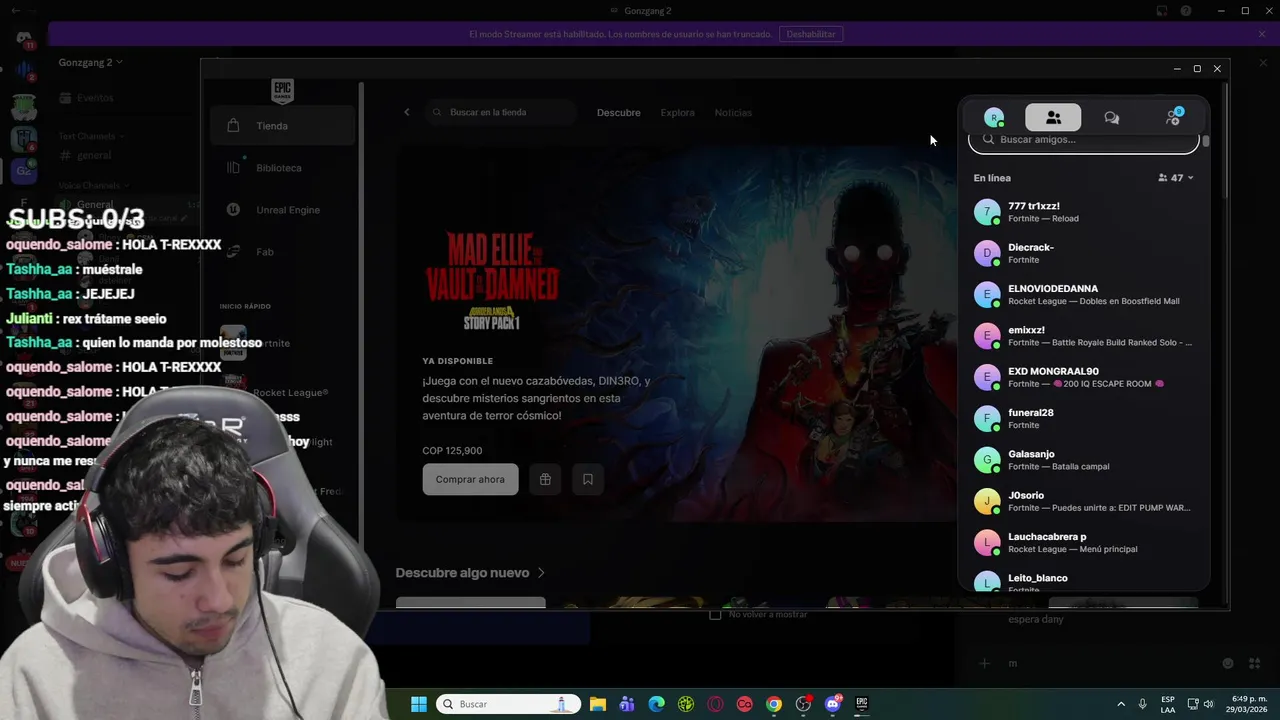The height and width of the screenshot is (720, 1280).
Task: Click the scrollbar of the friends list
Action: 1206,141
